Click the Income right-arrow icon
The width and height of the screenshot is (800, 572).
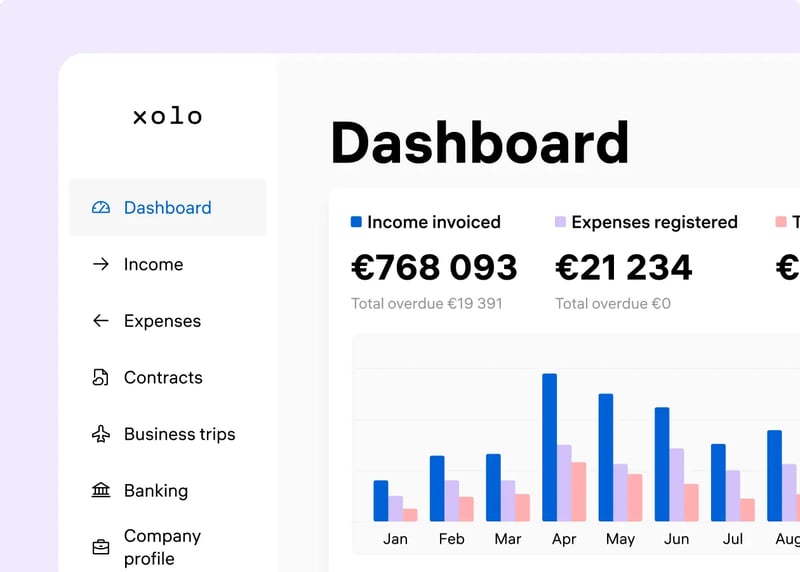coord(100,265)
